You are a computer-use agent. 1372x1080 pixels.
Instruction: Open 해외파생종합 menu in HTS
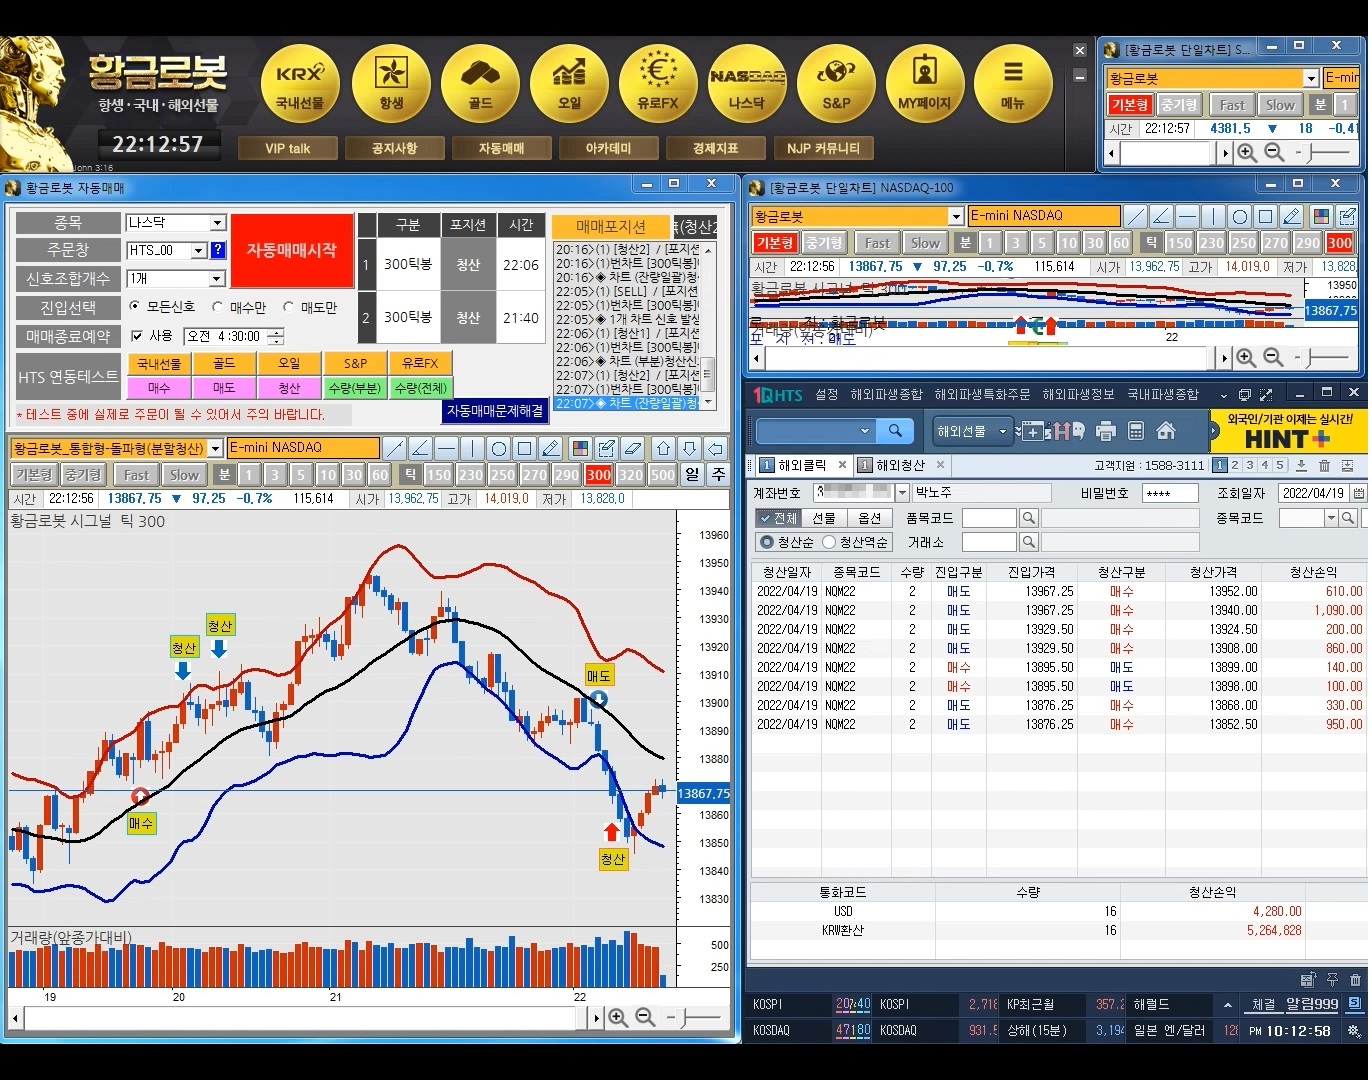pyautogui.click(x=885, y=395)
